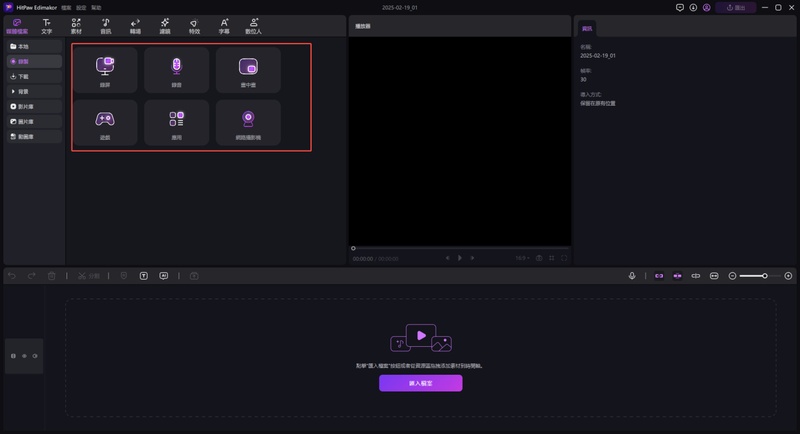Click the Redo arrow in timeline toolbar
800x434 pixels.
(x=32, y=276)
